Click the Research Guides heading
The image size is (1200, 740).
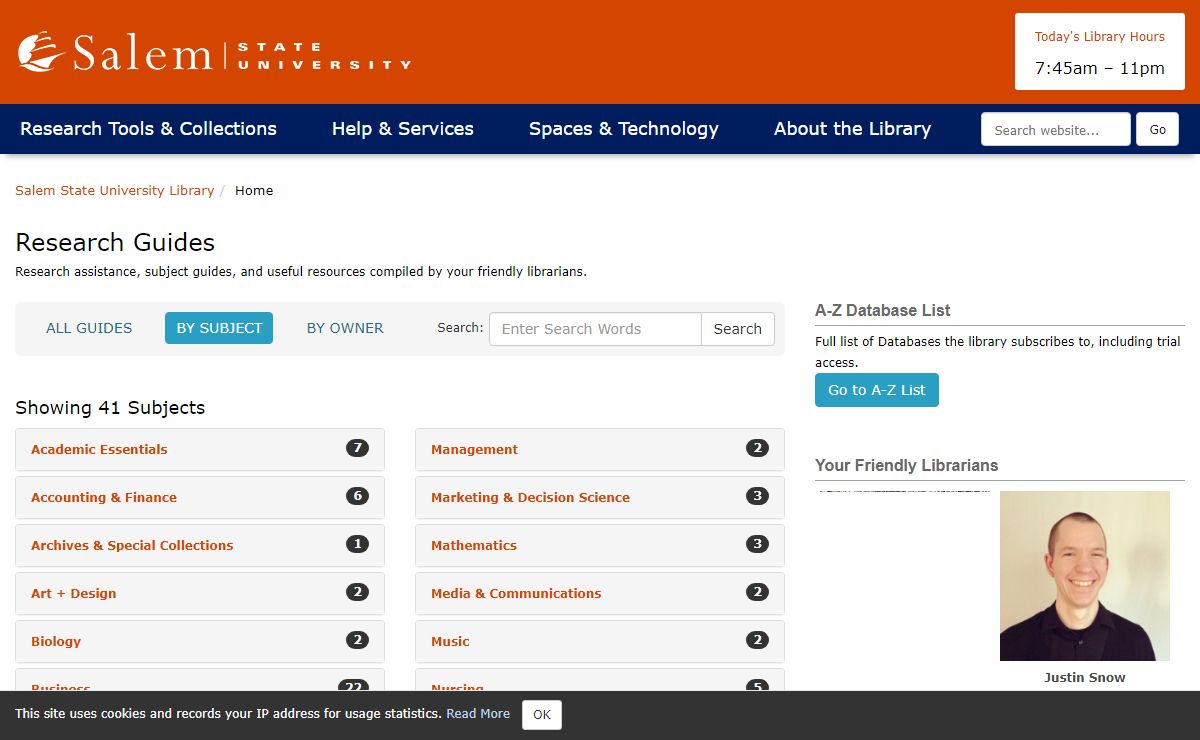(x=115, y=242)
